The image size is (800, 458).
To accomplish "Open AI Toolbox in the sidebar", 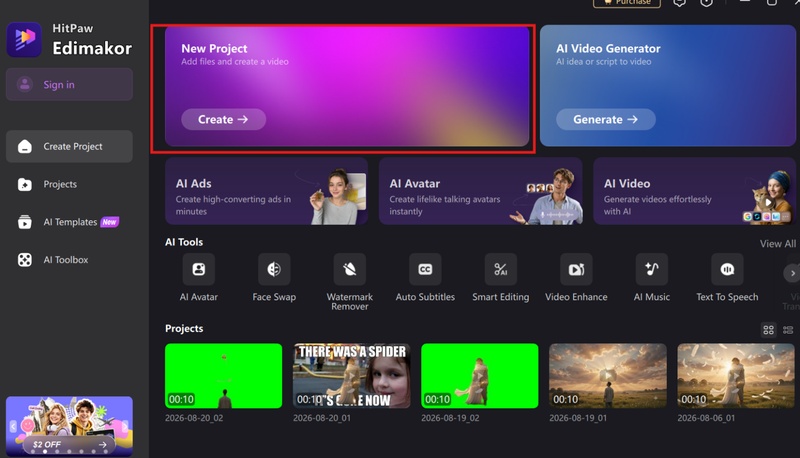I will (69, 260).
